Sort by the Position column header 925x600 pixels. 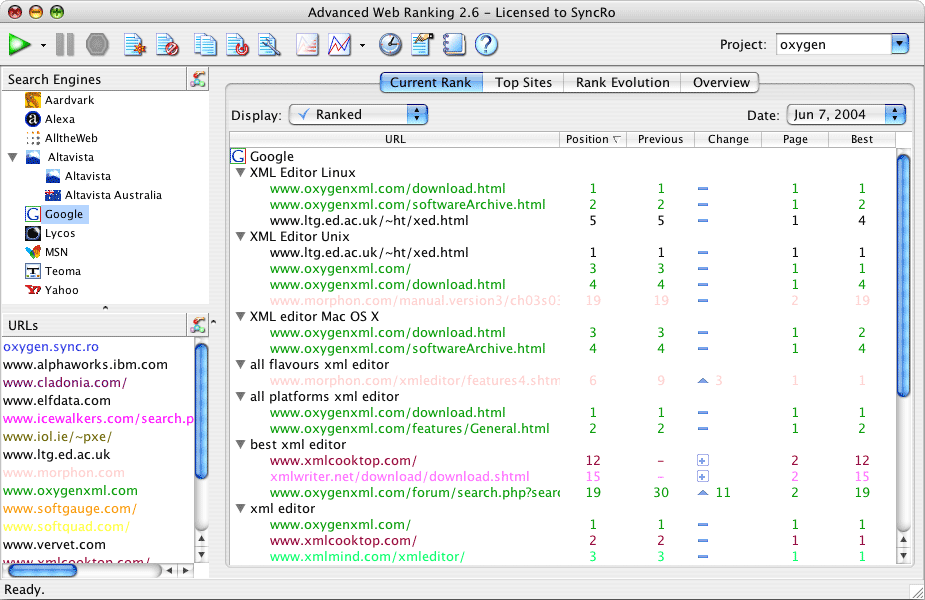(592, 139)
